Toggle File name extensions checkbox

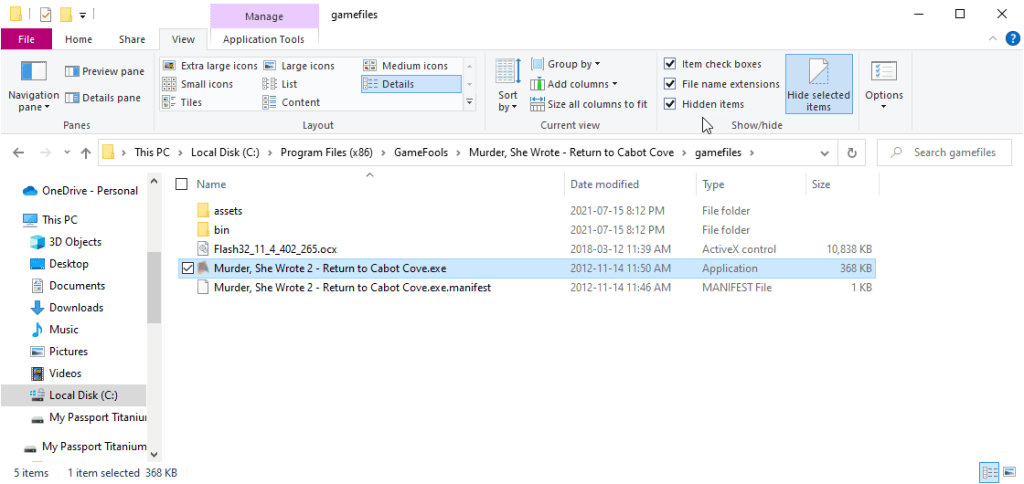(670, 84)
